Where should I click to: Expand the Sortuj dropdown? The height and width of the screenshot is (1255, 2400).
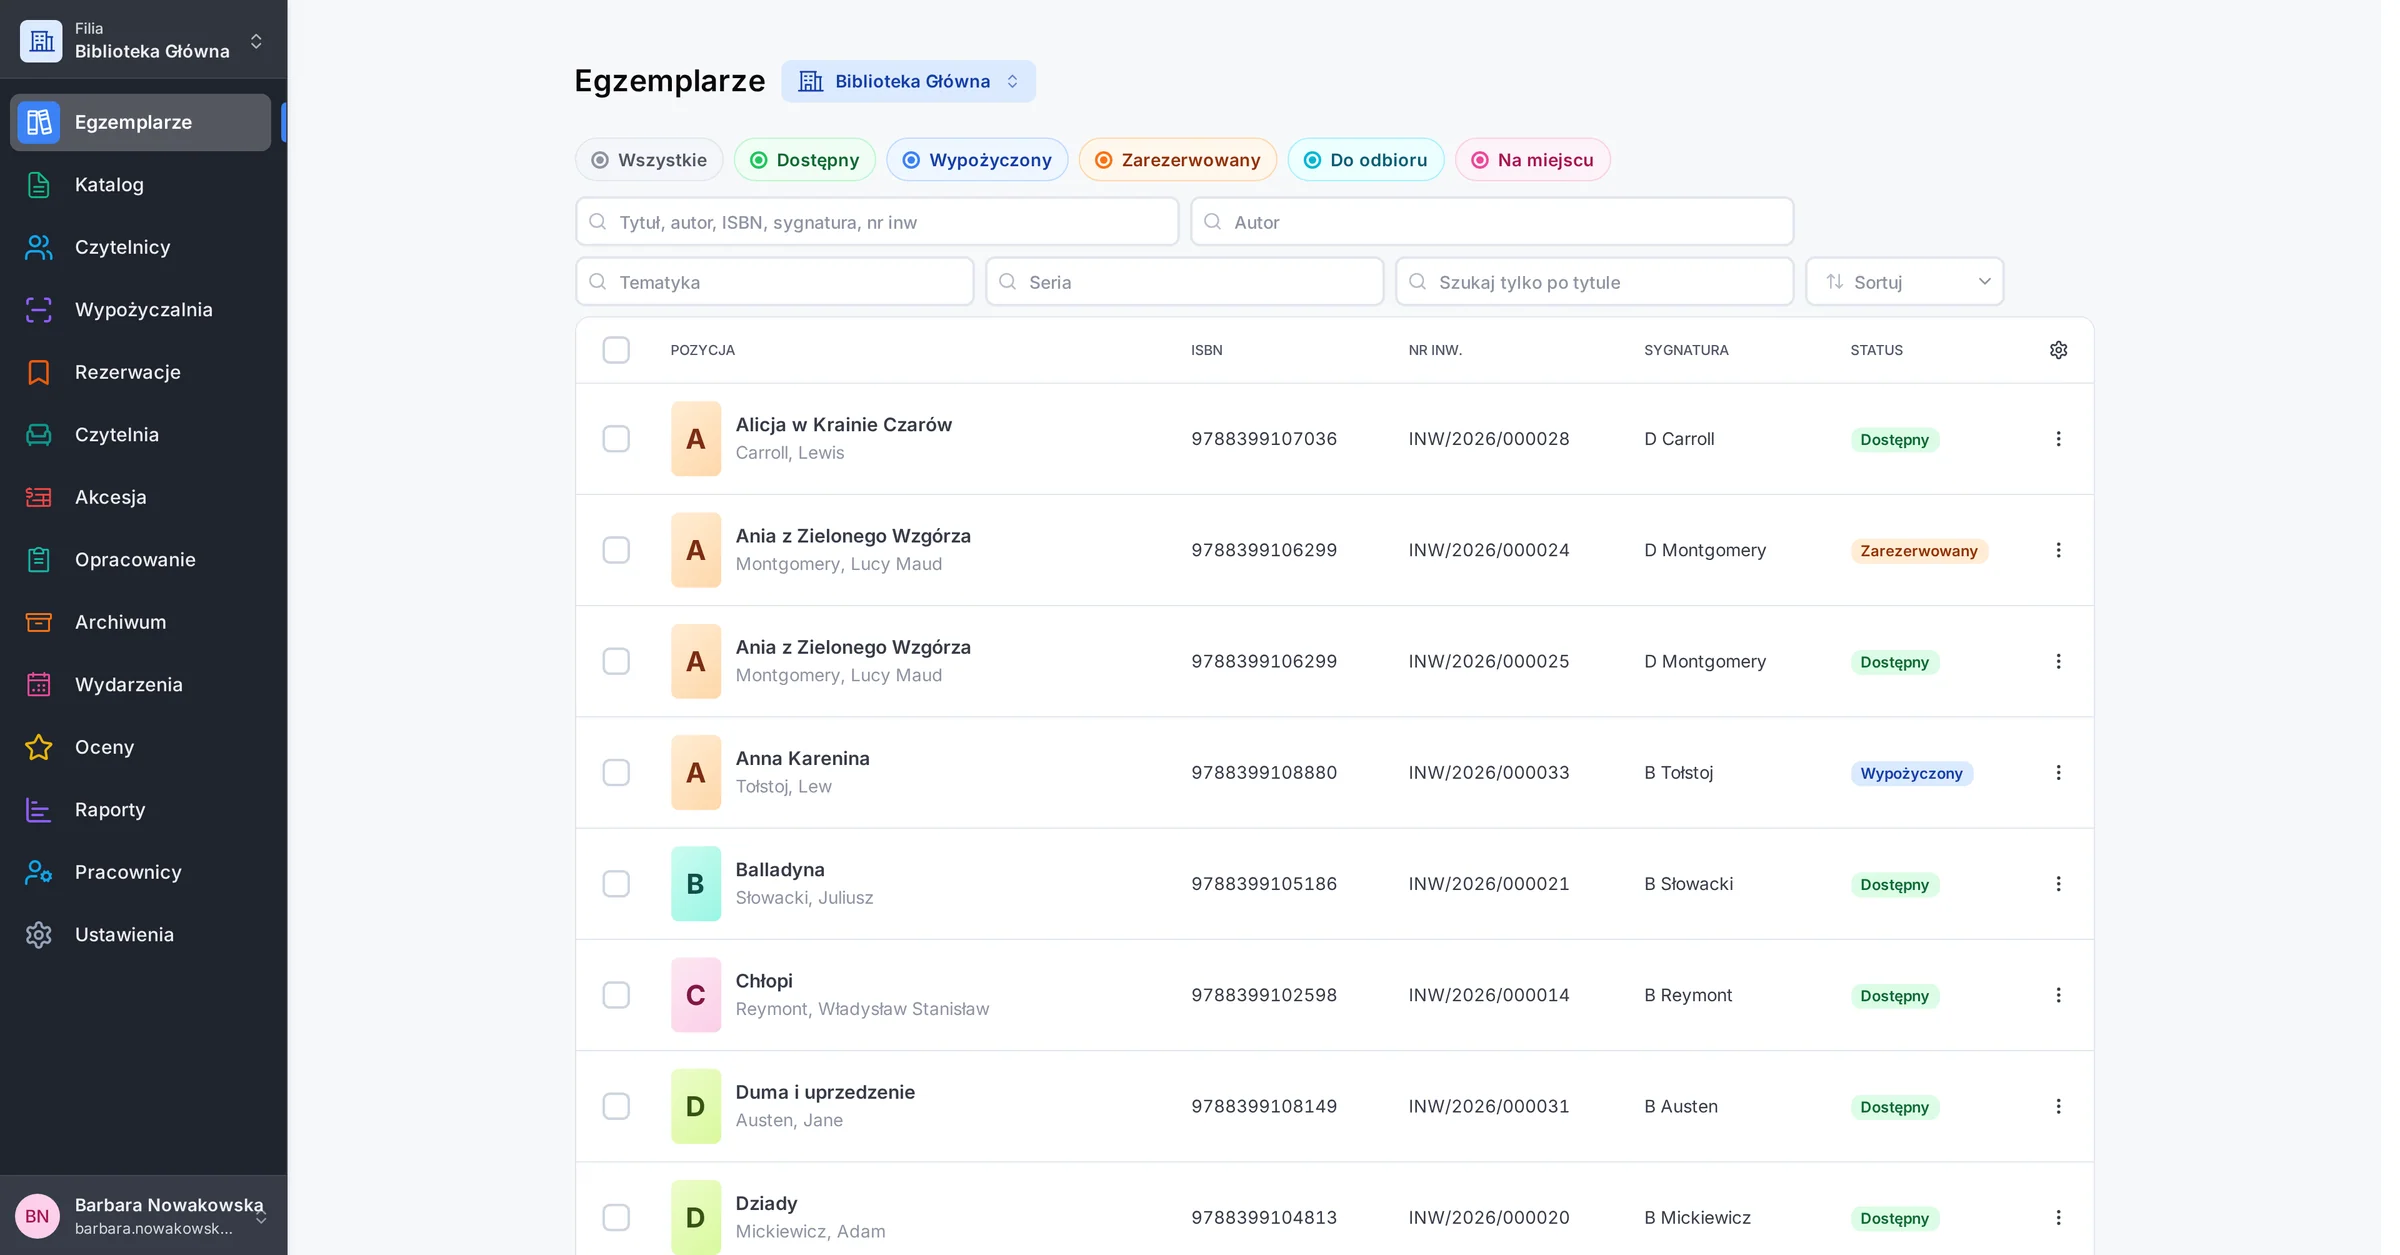[x=1905, y=282]
